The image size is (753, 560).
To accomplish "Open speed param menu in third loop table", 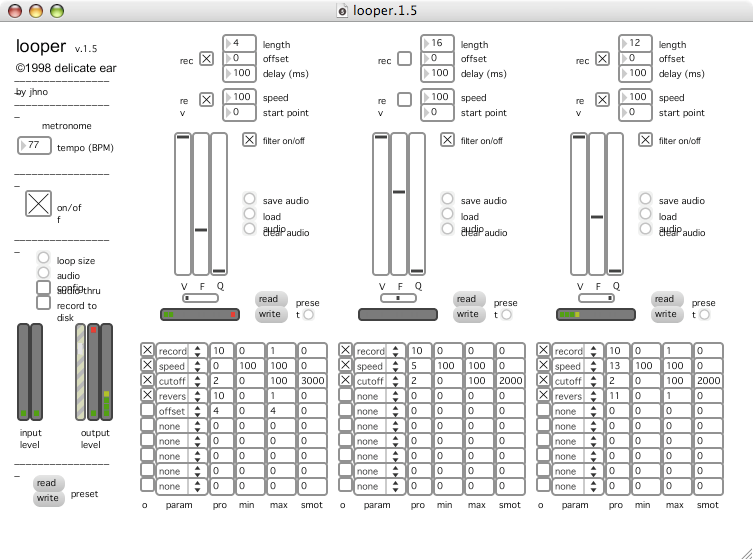I will (x=577, y=366).
